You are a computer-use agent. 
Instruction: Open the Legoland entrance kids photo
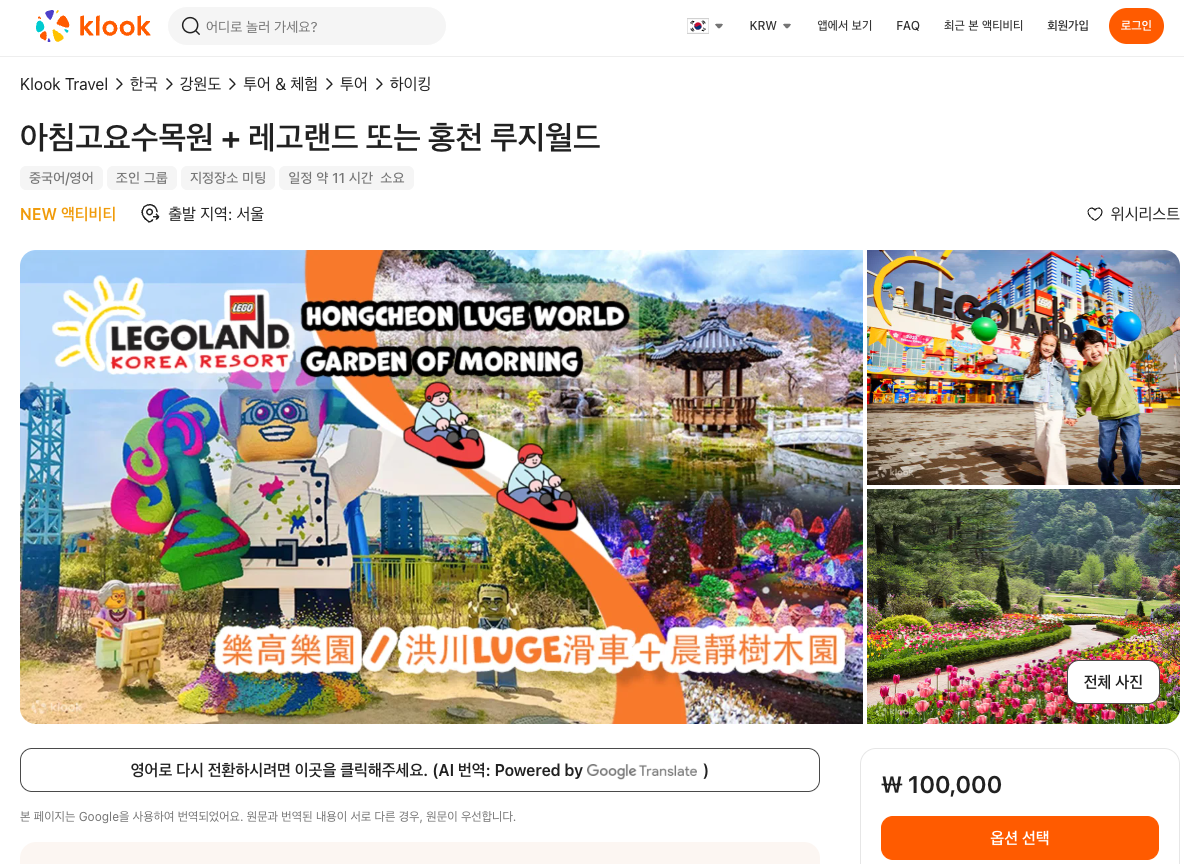pyautogui.click(x=1023, y=368)
